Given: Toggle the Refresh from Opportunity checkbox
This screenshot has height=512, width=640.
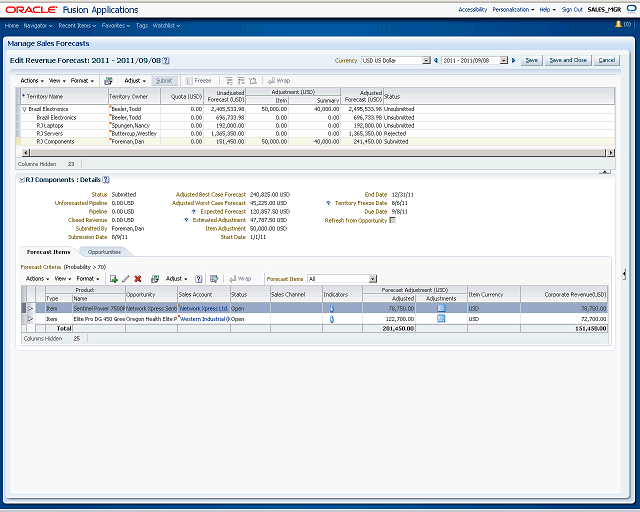Looking at the screenshot, I should [392, 220].
